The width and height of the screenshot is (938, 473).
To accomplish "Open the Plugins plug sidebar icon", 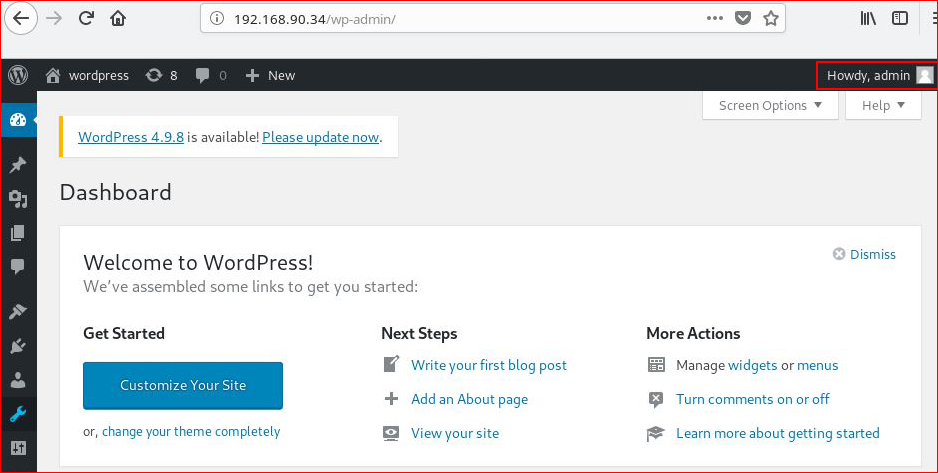I will pyautogui.click(x=18, y=345).
